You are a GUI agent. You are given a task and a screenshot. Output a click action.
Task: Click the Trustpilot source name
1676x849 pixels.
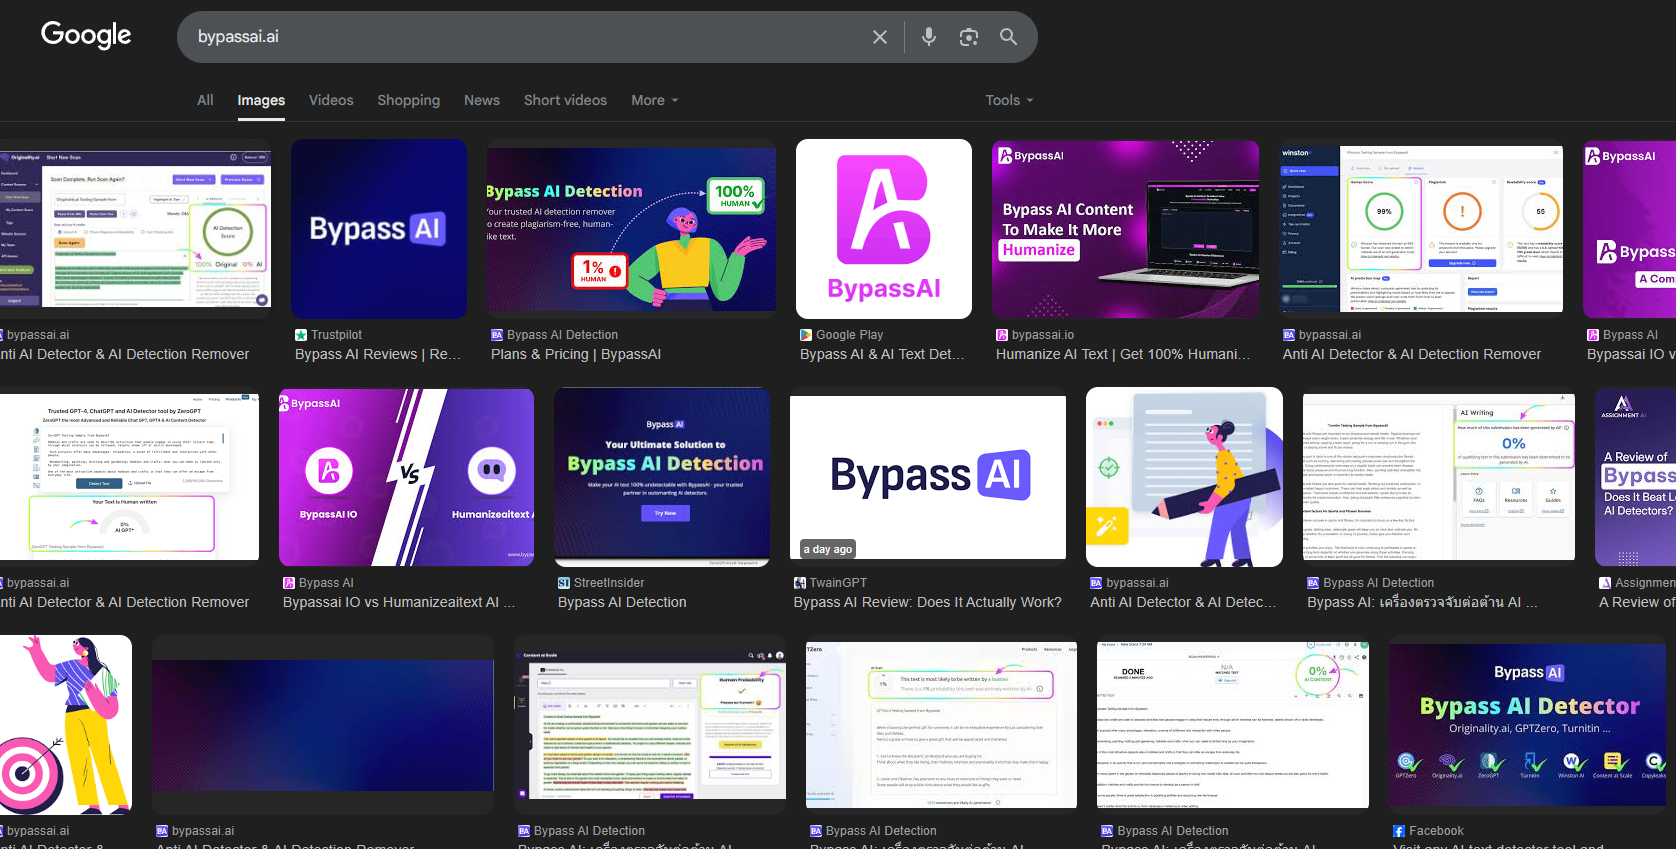[336, 335]
